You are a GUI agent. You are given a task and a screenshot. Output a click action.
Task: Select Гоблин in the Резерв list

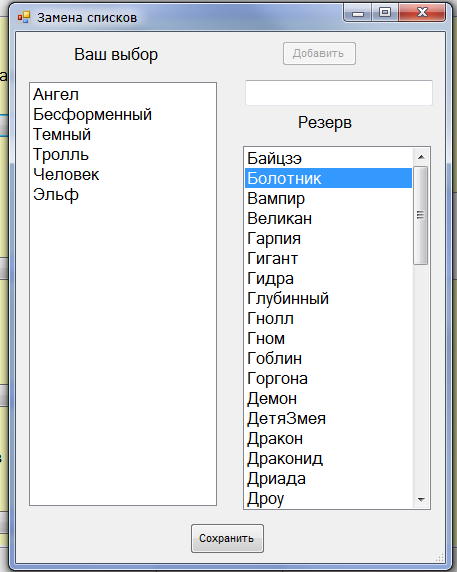328,358
